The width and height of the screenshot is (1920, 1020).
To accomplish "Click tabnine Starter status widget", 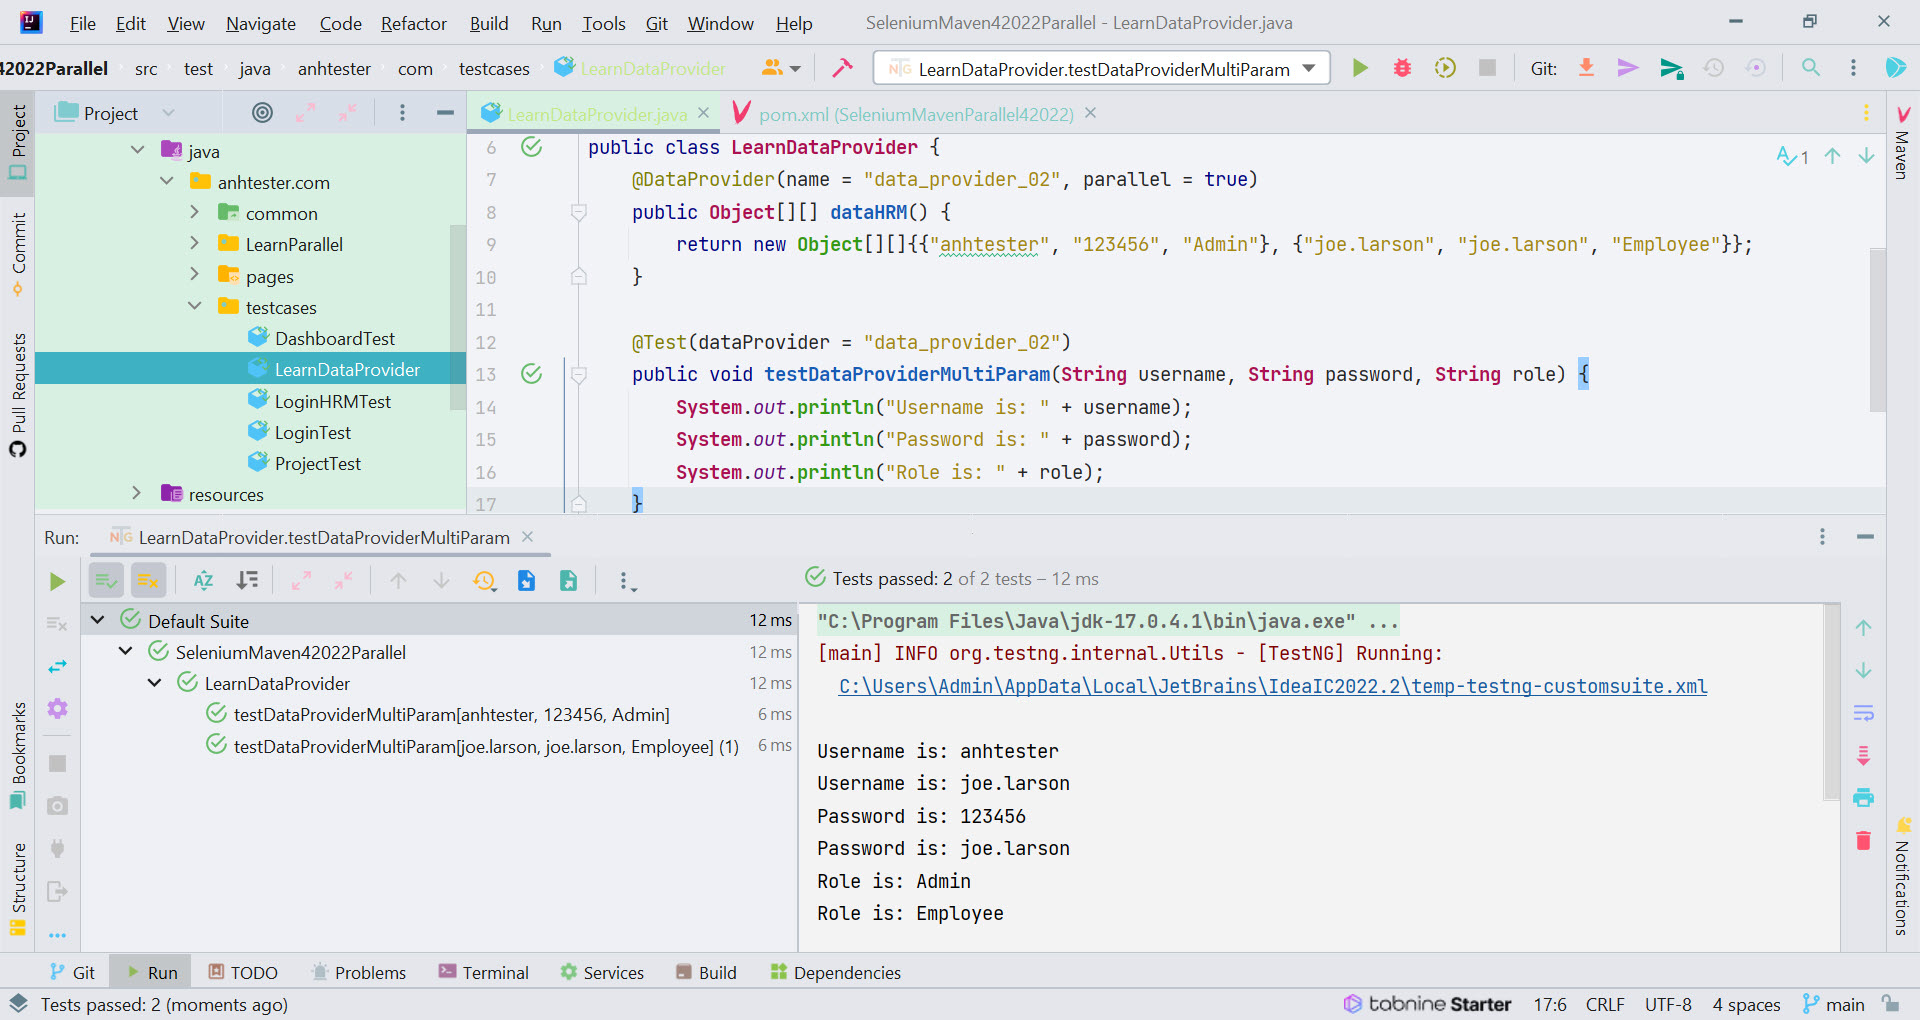I will [1428, 1004].
